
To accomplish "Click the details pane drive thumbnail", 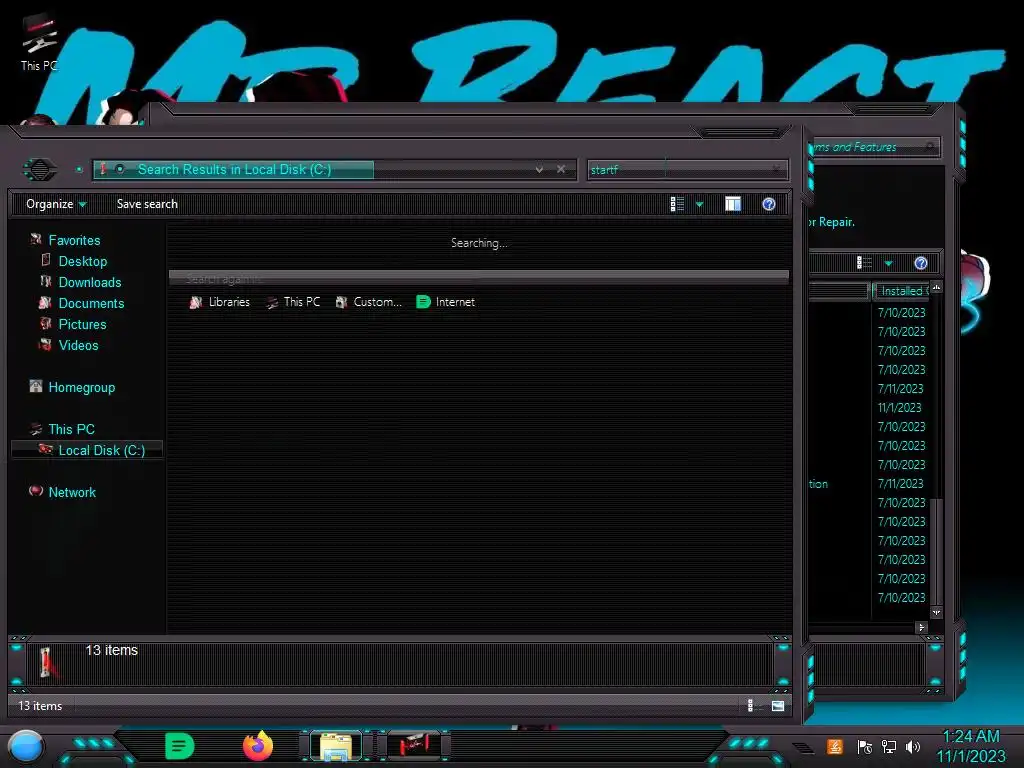I will pyautogui.click(x=46, y=662).
